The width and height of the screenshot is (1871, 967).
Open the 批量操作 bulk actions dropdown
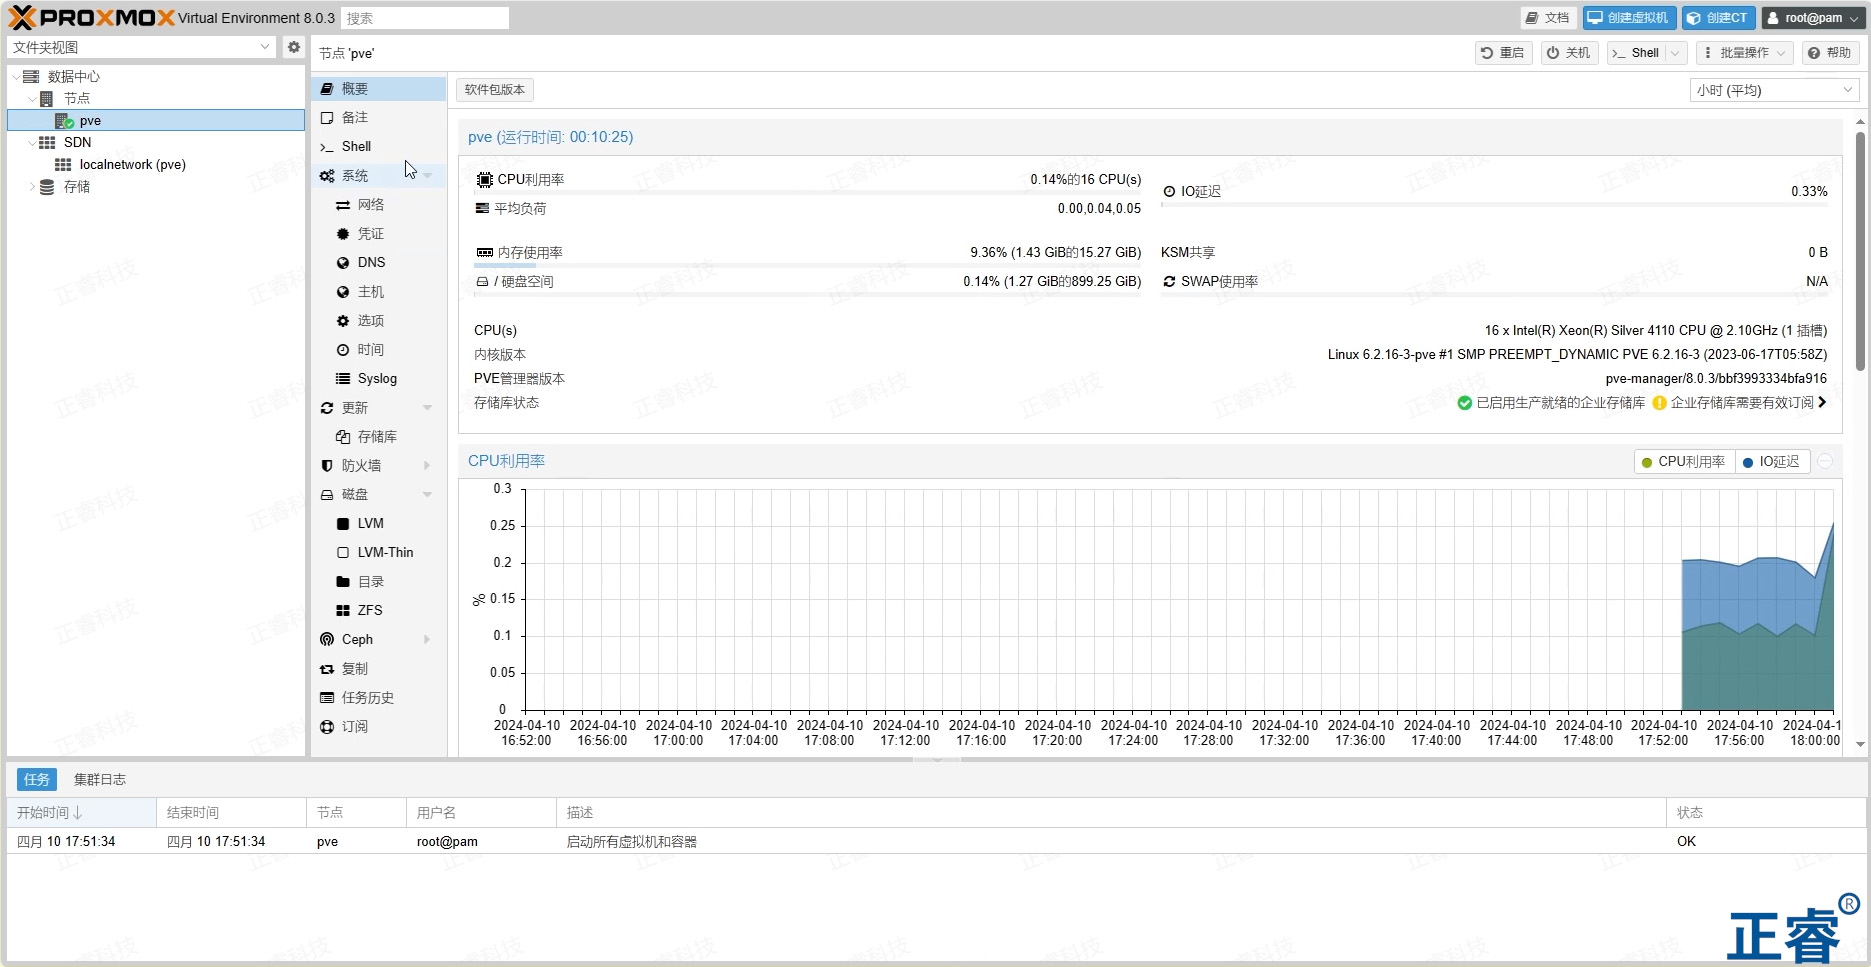(x=1745, y=53)
